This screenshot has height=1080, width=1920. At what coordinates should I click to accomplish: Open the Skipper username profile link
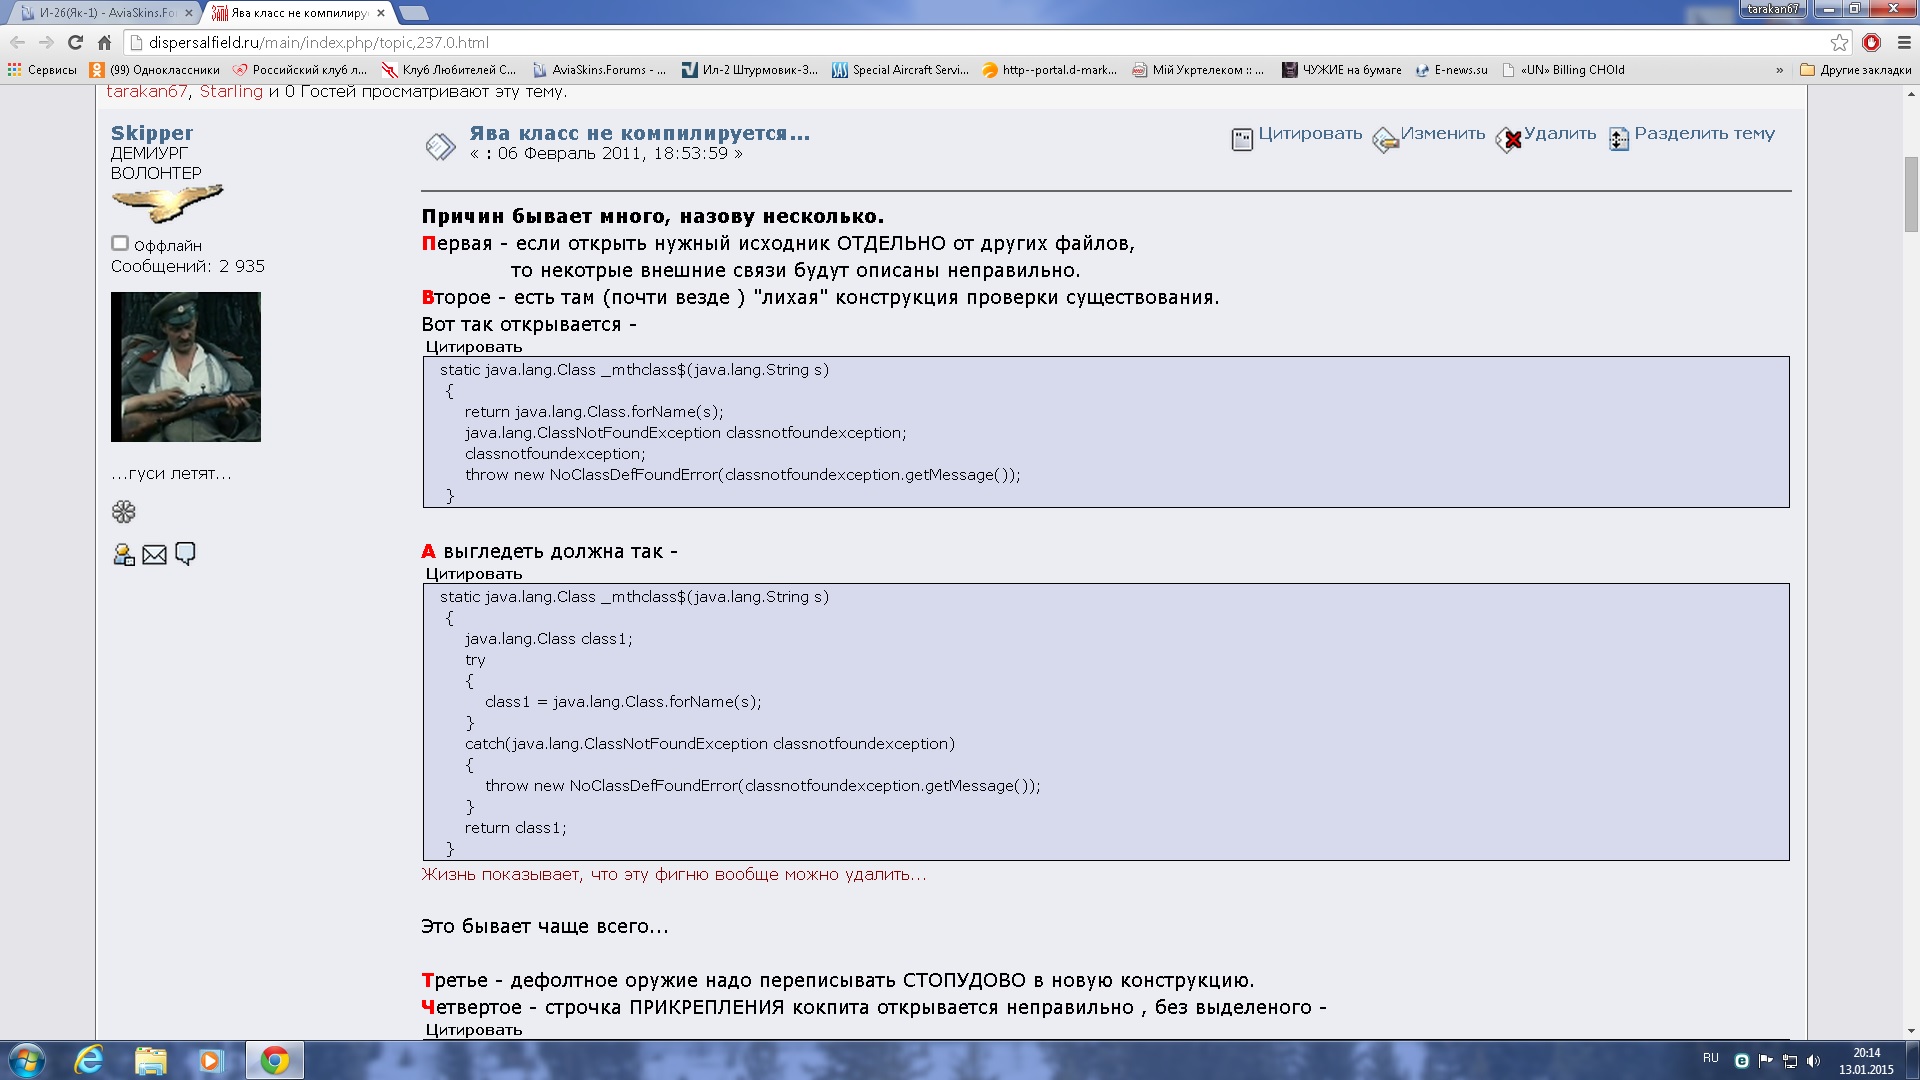coord(152,133)
